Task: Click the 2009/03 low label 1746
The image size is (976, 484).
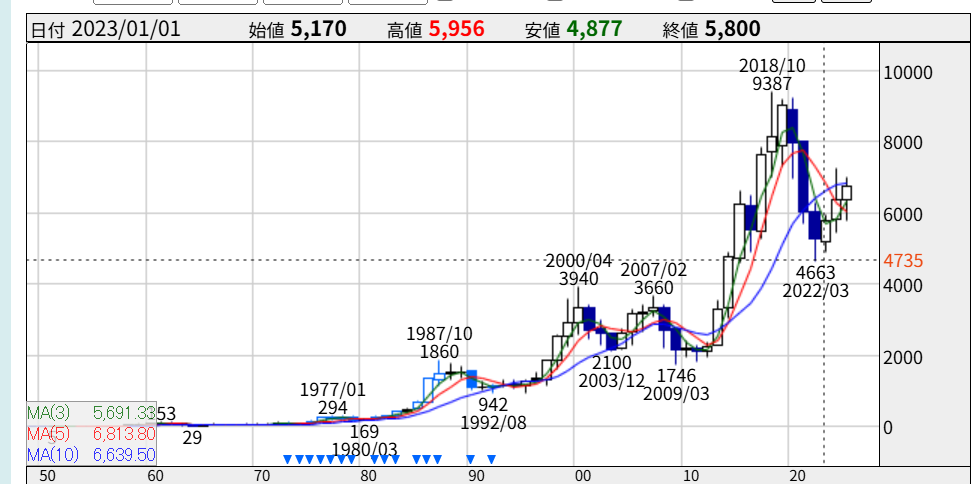Action: coord(676,375)
